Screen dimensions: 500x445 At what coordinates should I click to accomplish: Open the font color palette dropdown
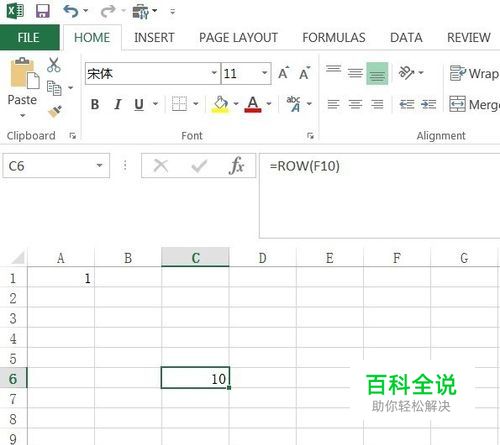(x=269, y=104)
